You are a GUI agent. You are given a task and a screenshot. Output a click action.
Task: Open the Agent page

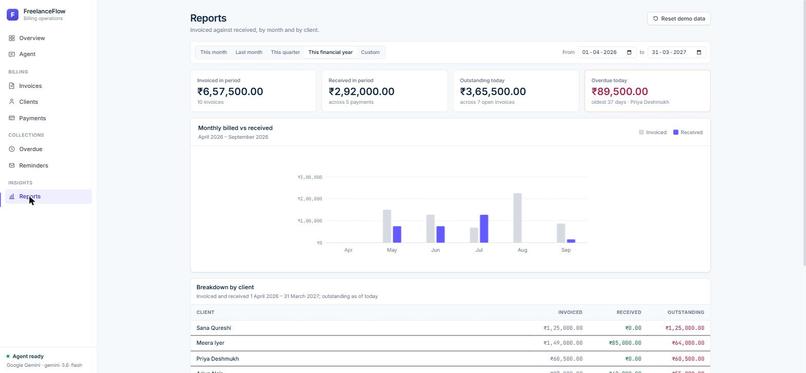(x=48, y=54)
